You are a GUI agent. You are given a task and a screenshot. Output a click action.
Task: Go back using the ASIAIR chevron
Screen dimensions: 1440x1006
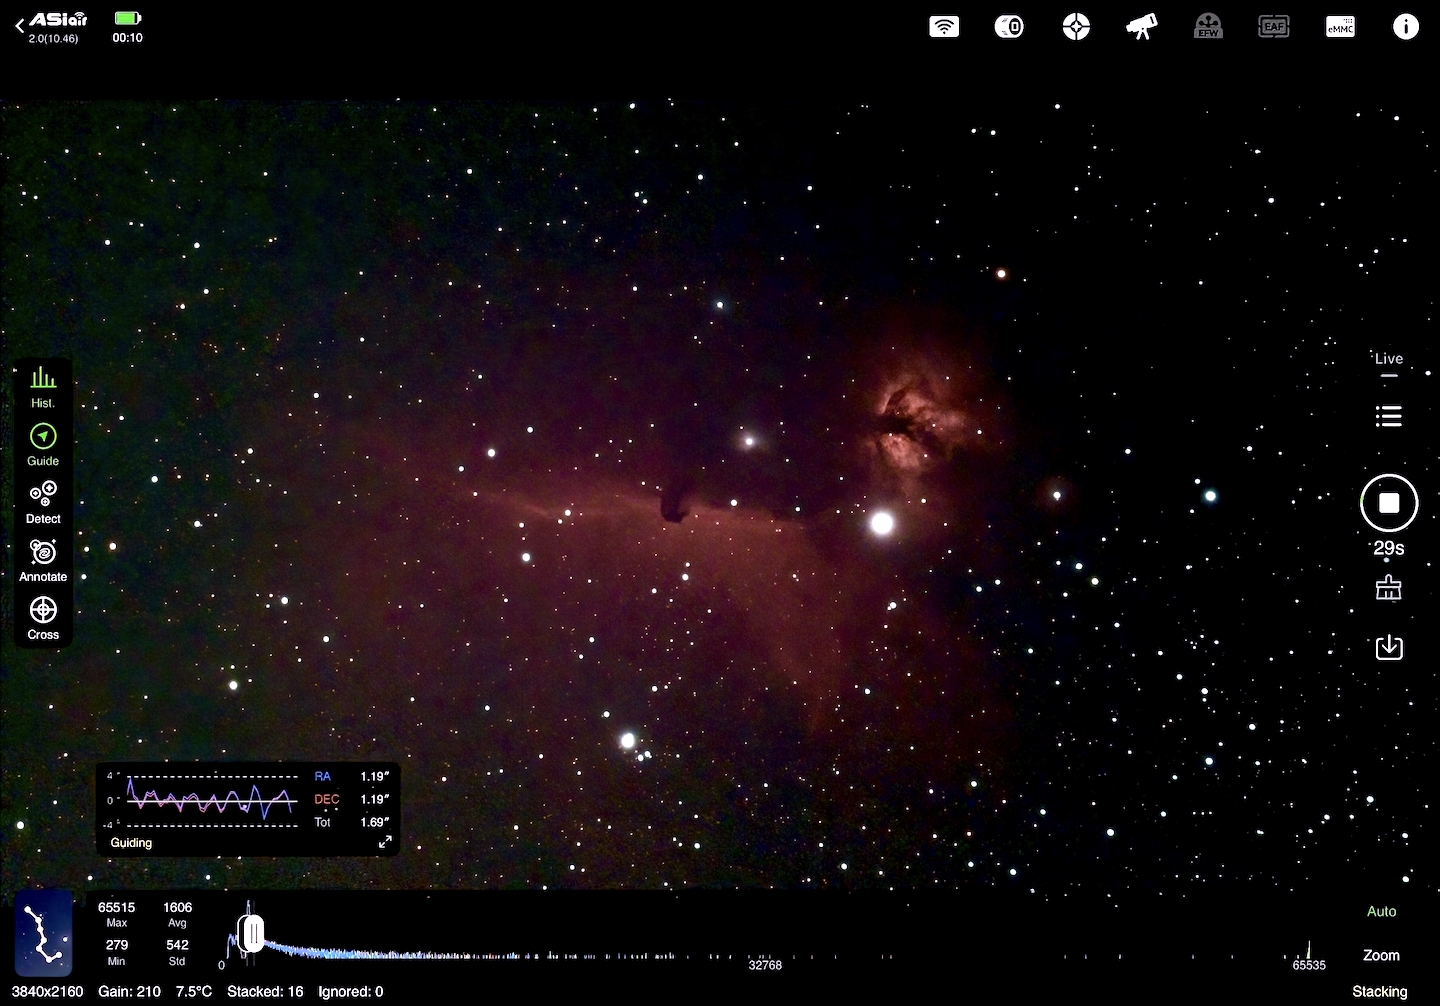tap(20, 26)
